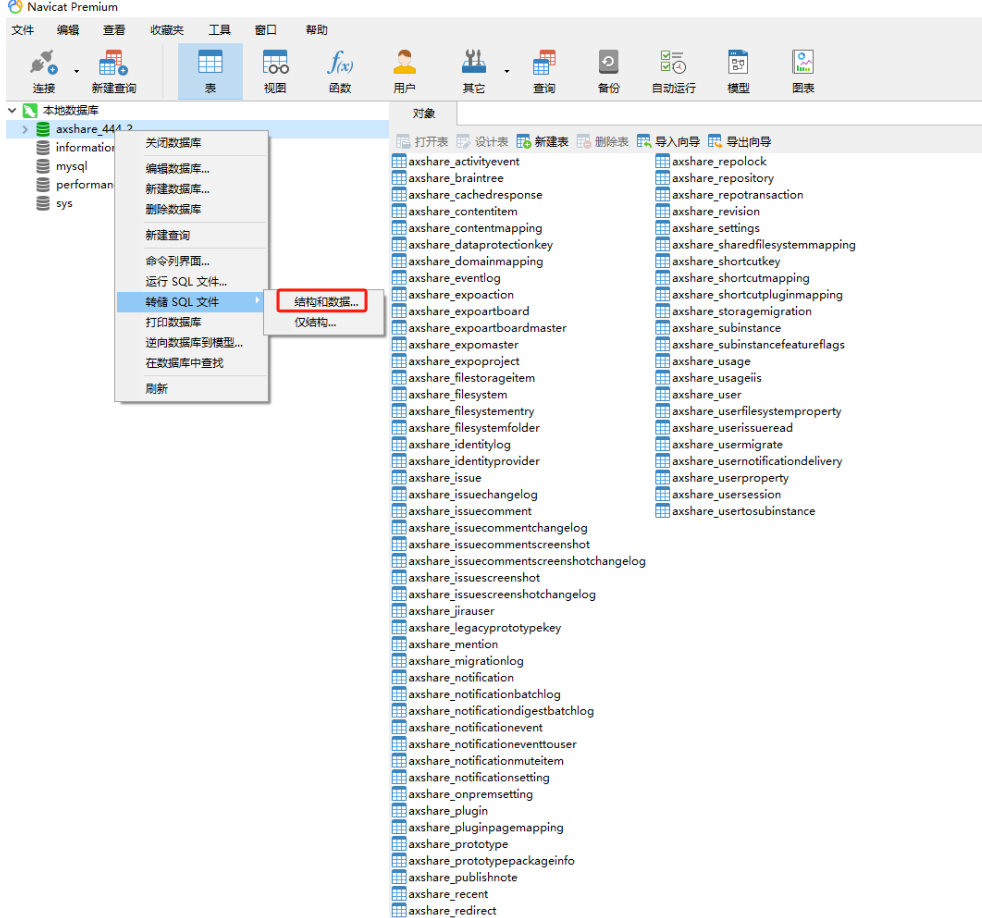982x918 pixels.
Task: Collapse the 本地数据库 tree node
Action: click(12, 111)
